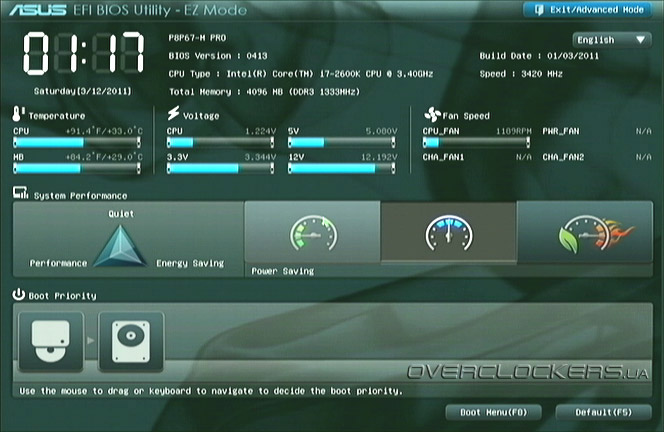Click the 3.3V voltage bar
Screen dimensions: 664x432
coord(220,169)
